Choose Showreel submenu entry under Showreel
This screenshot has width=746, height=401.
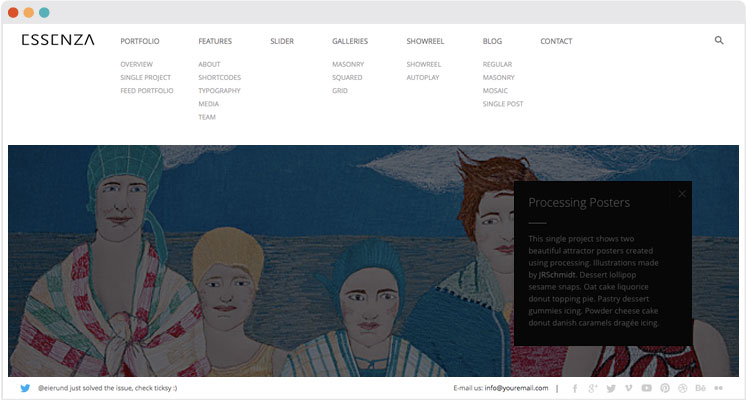(424, 64)
